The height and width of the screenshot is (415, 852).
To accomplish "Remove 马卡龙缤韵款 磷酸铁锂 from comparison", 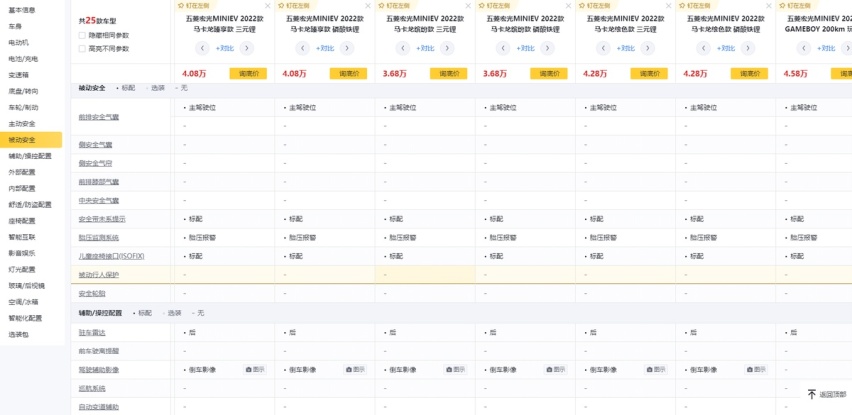I will click(x=568, y=5).
